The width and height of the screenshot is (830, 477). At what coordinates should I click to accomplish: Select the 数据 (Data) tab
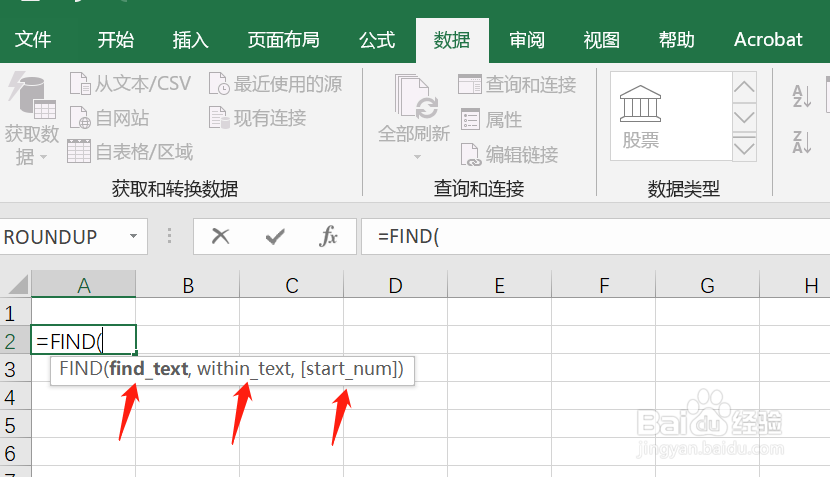coord(452,40)
